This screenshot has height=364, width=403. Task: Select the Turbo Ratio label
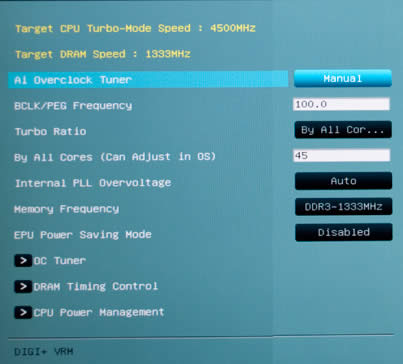[51, 131]
